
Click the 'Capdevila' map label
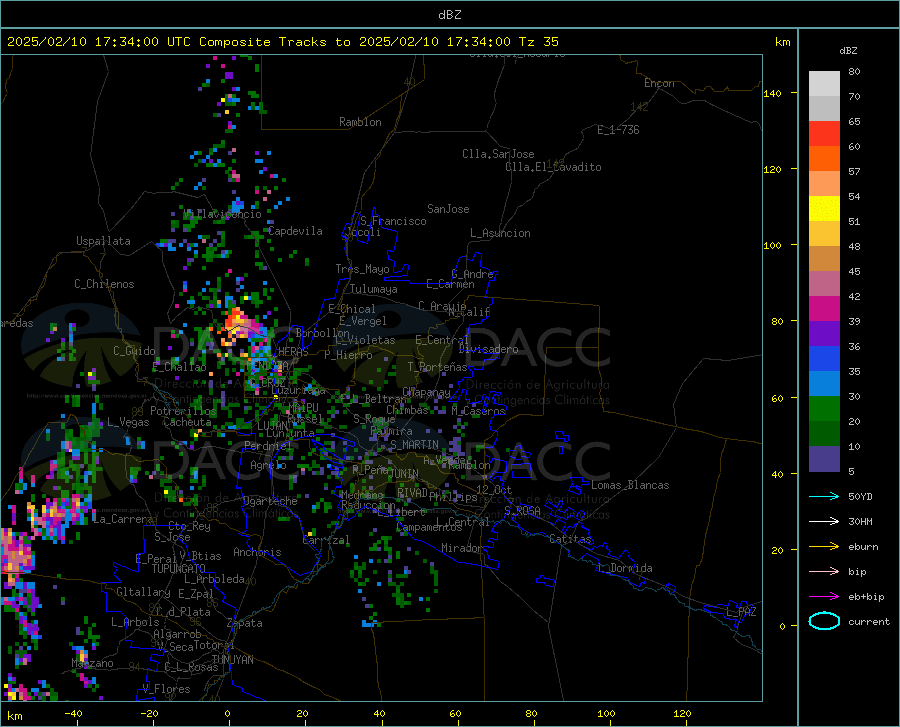point(295,231)
